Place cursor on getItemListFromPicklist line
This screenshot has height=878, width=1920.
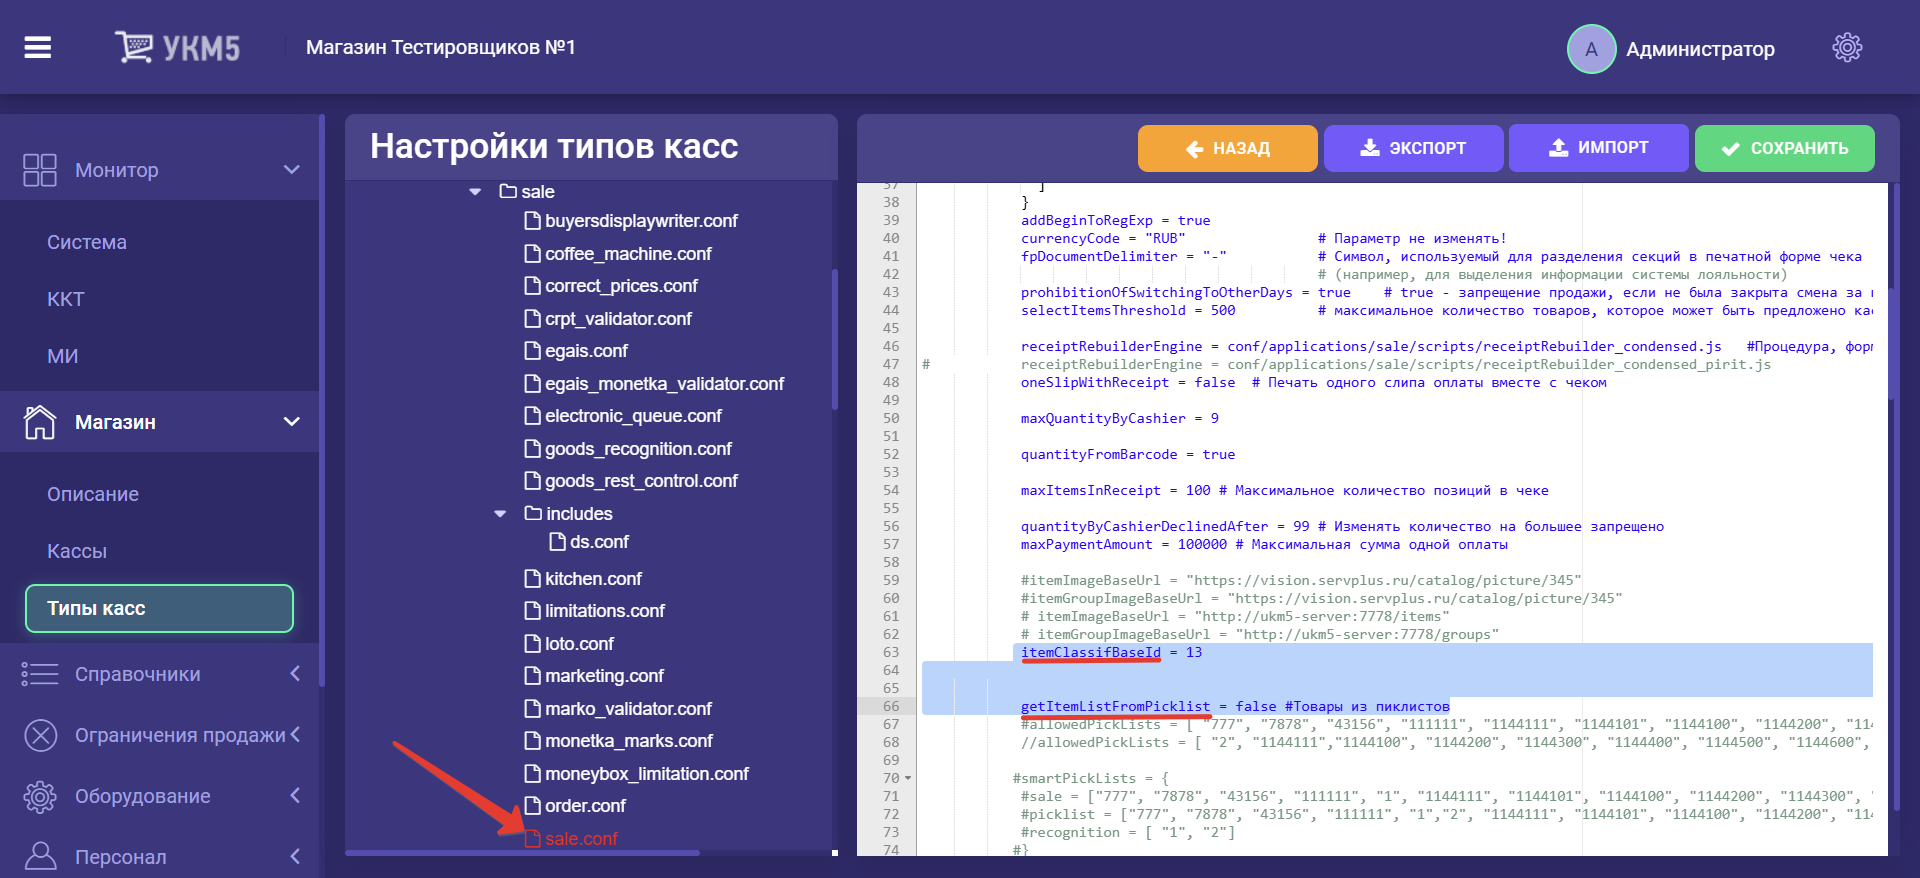[x=1234, y=706]
